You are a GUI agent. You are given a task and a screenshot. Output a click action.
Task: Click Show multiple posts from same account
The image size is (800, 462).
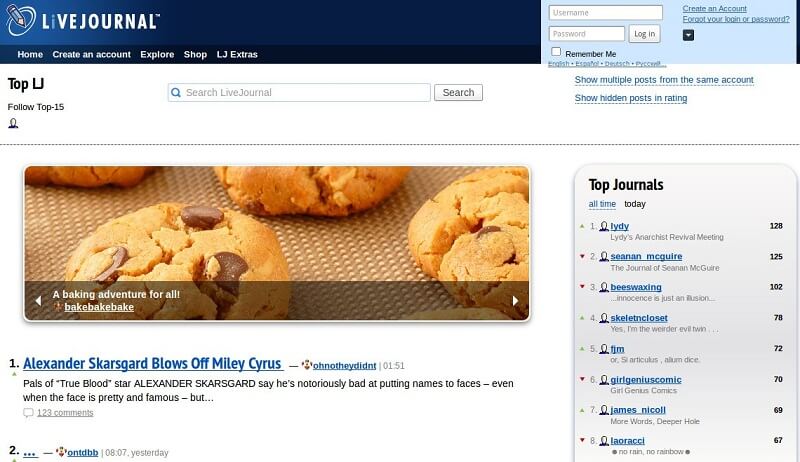pyautogui.click(x=664, y=80)
